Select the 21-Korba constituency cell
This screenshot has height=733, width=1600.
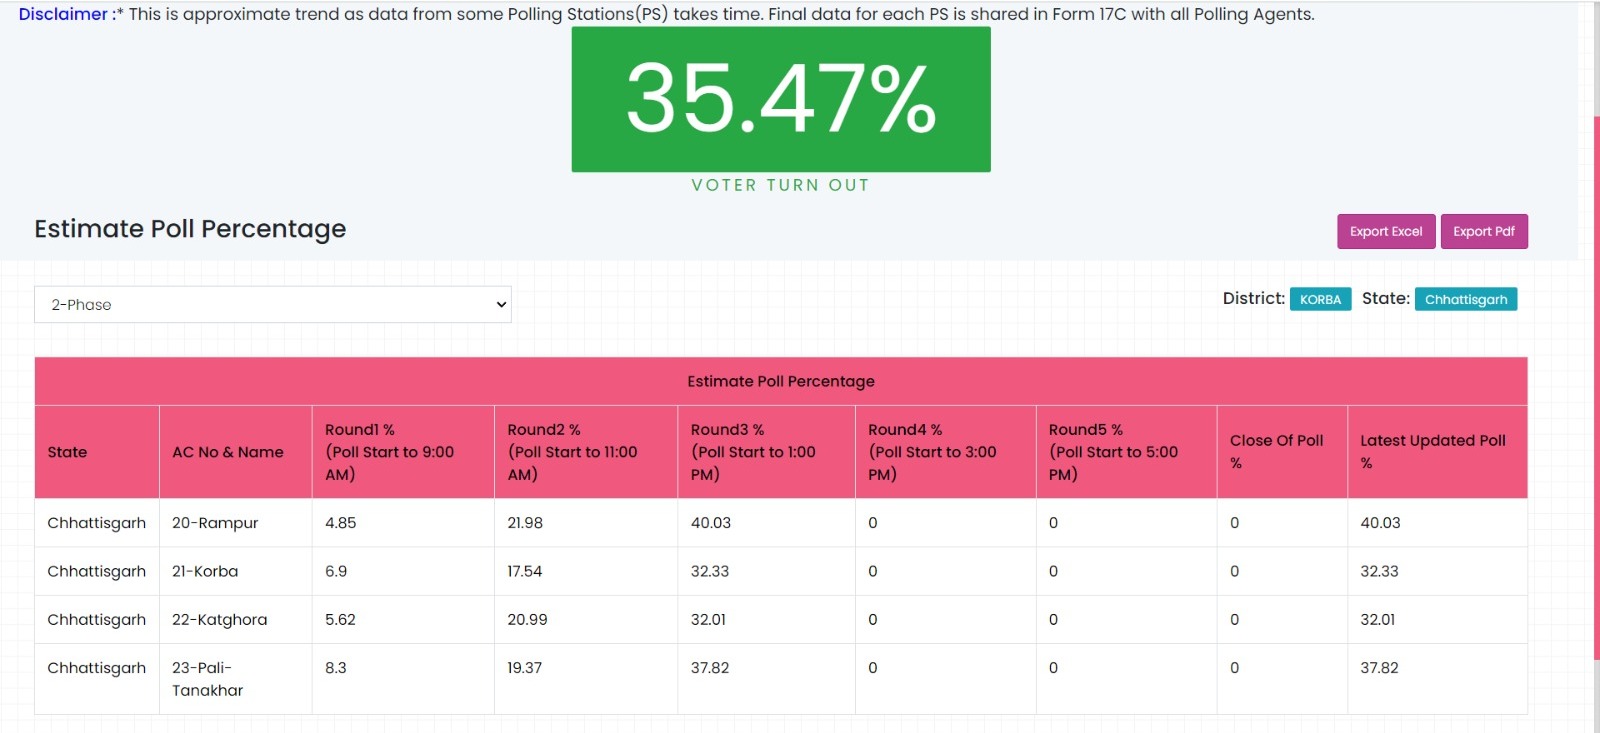(x=205, y=571)
